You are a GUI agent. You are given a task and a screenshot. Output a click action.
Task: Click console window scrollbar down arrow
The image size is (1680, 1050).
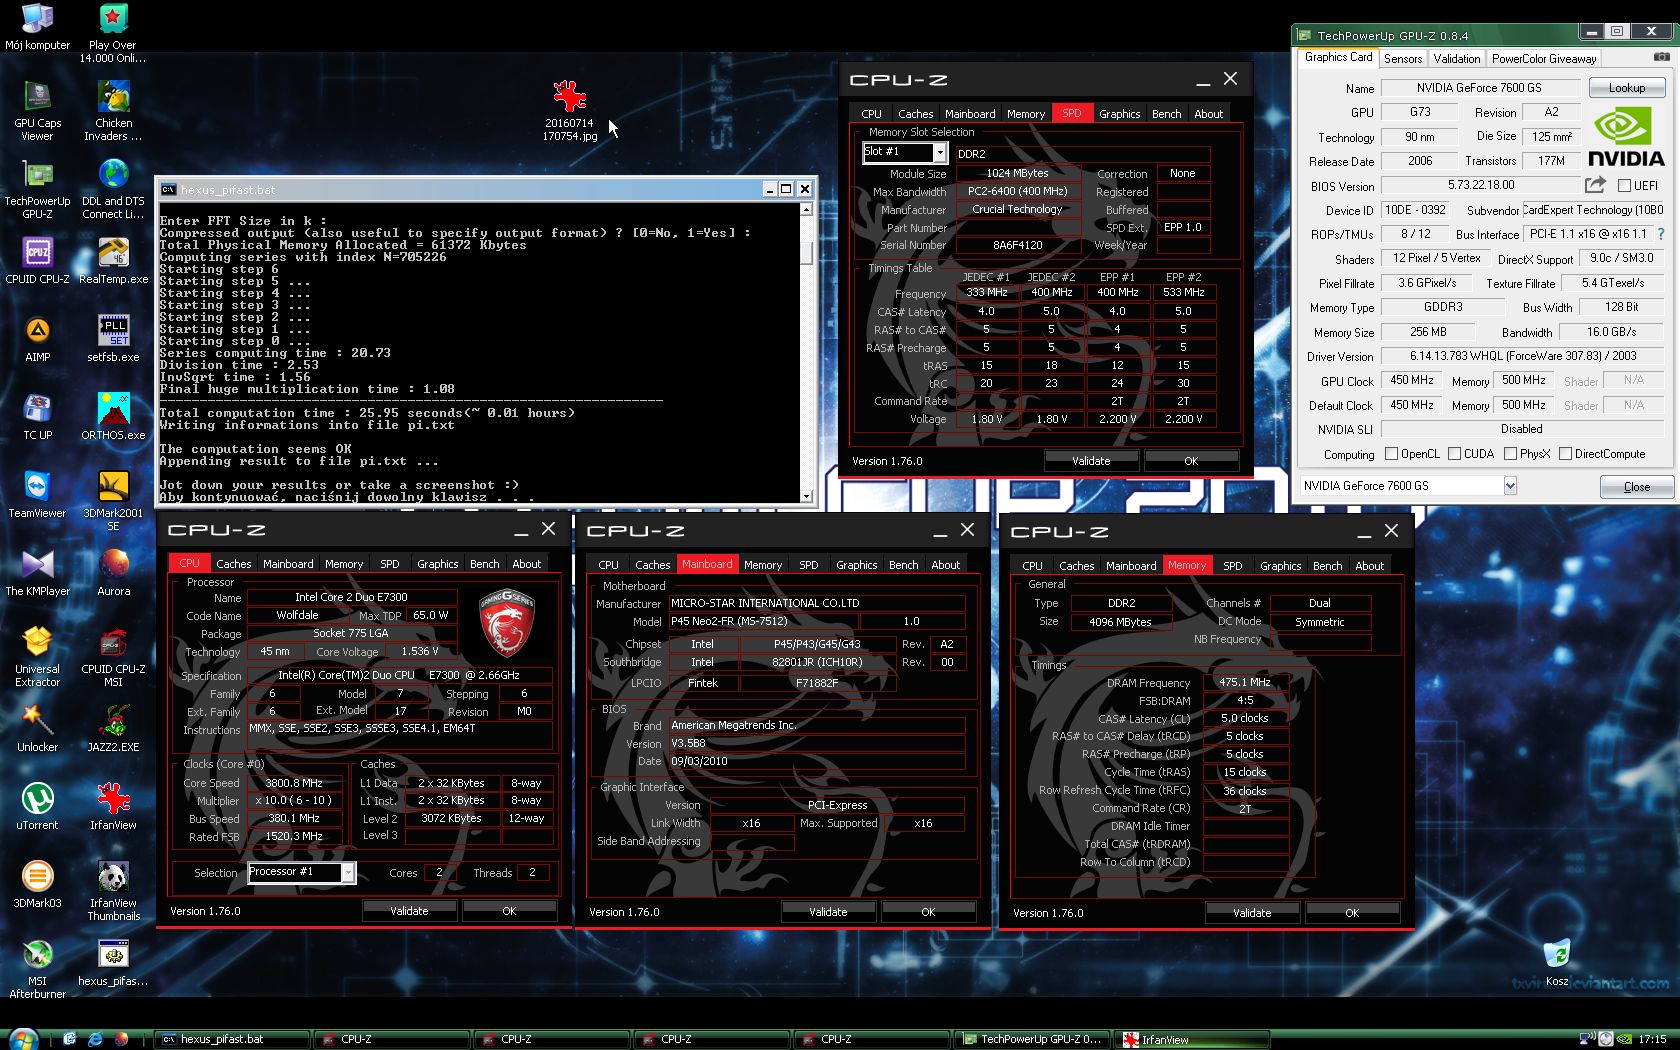(806, 495)
